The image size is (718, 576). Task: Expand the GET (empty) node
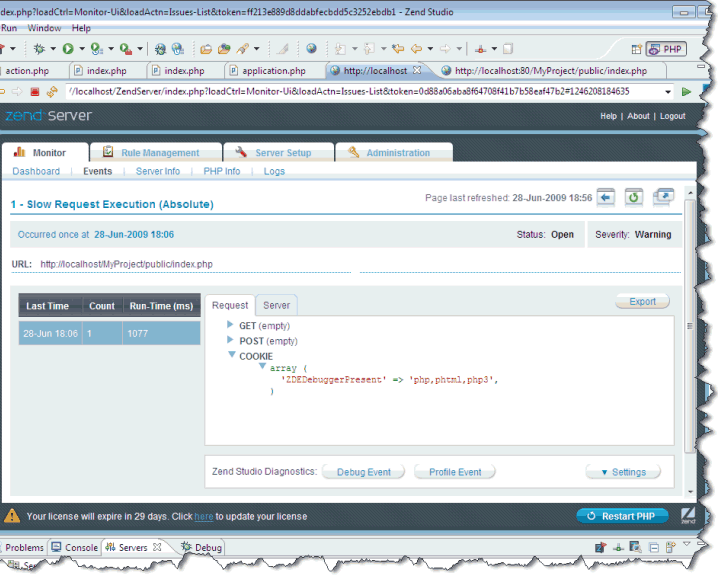(x=230, y=326)
